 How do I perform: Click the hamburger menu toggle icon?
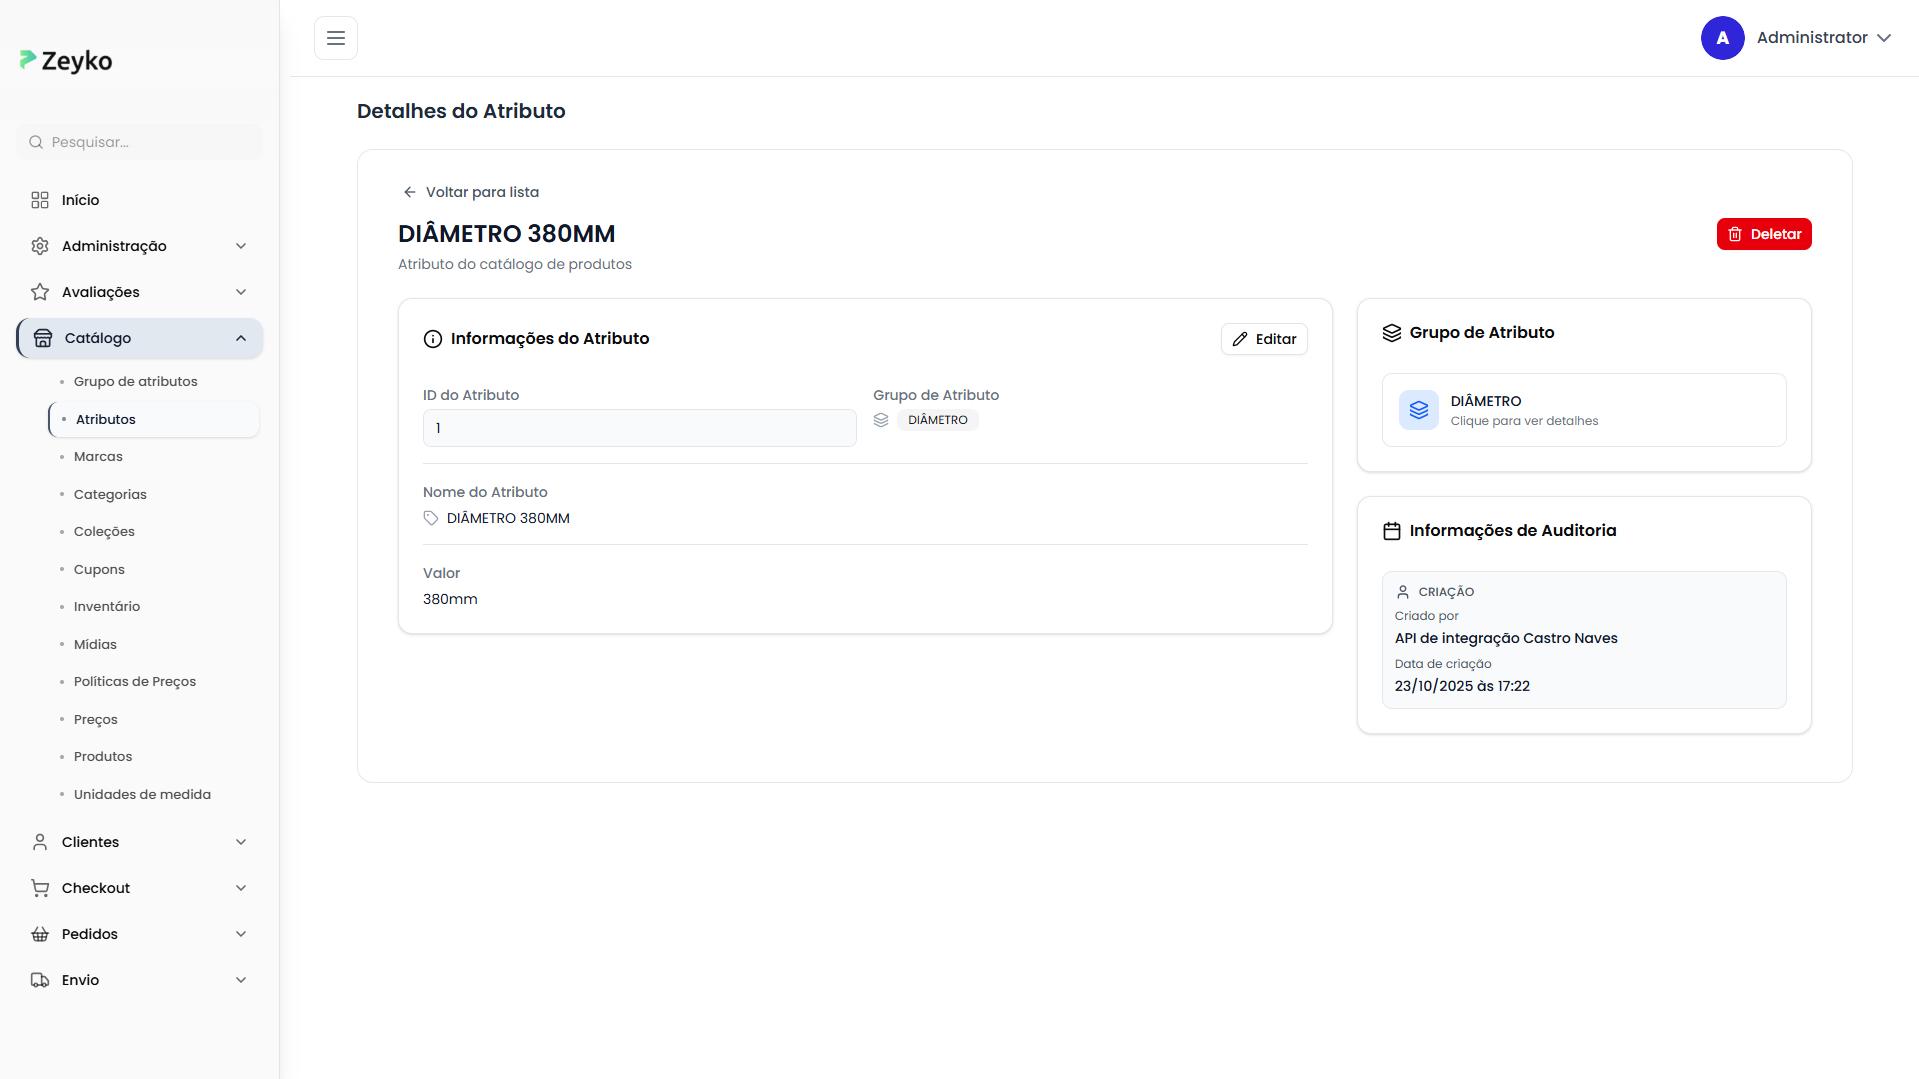[x=336, y=38]
